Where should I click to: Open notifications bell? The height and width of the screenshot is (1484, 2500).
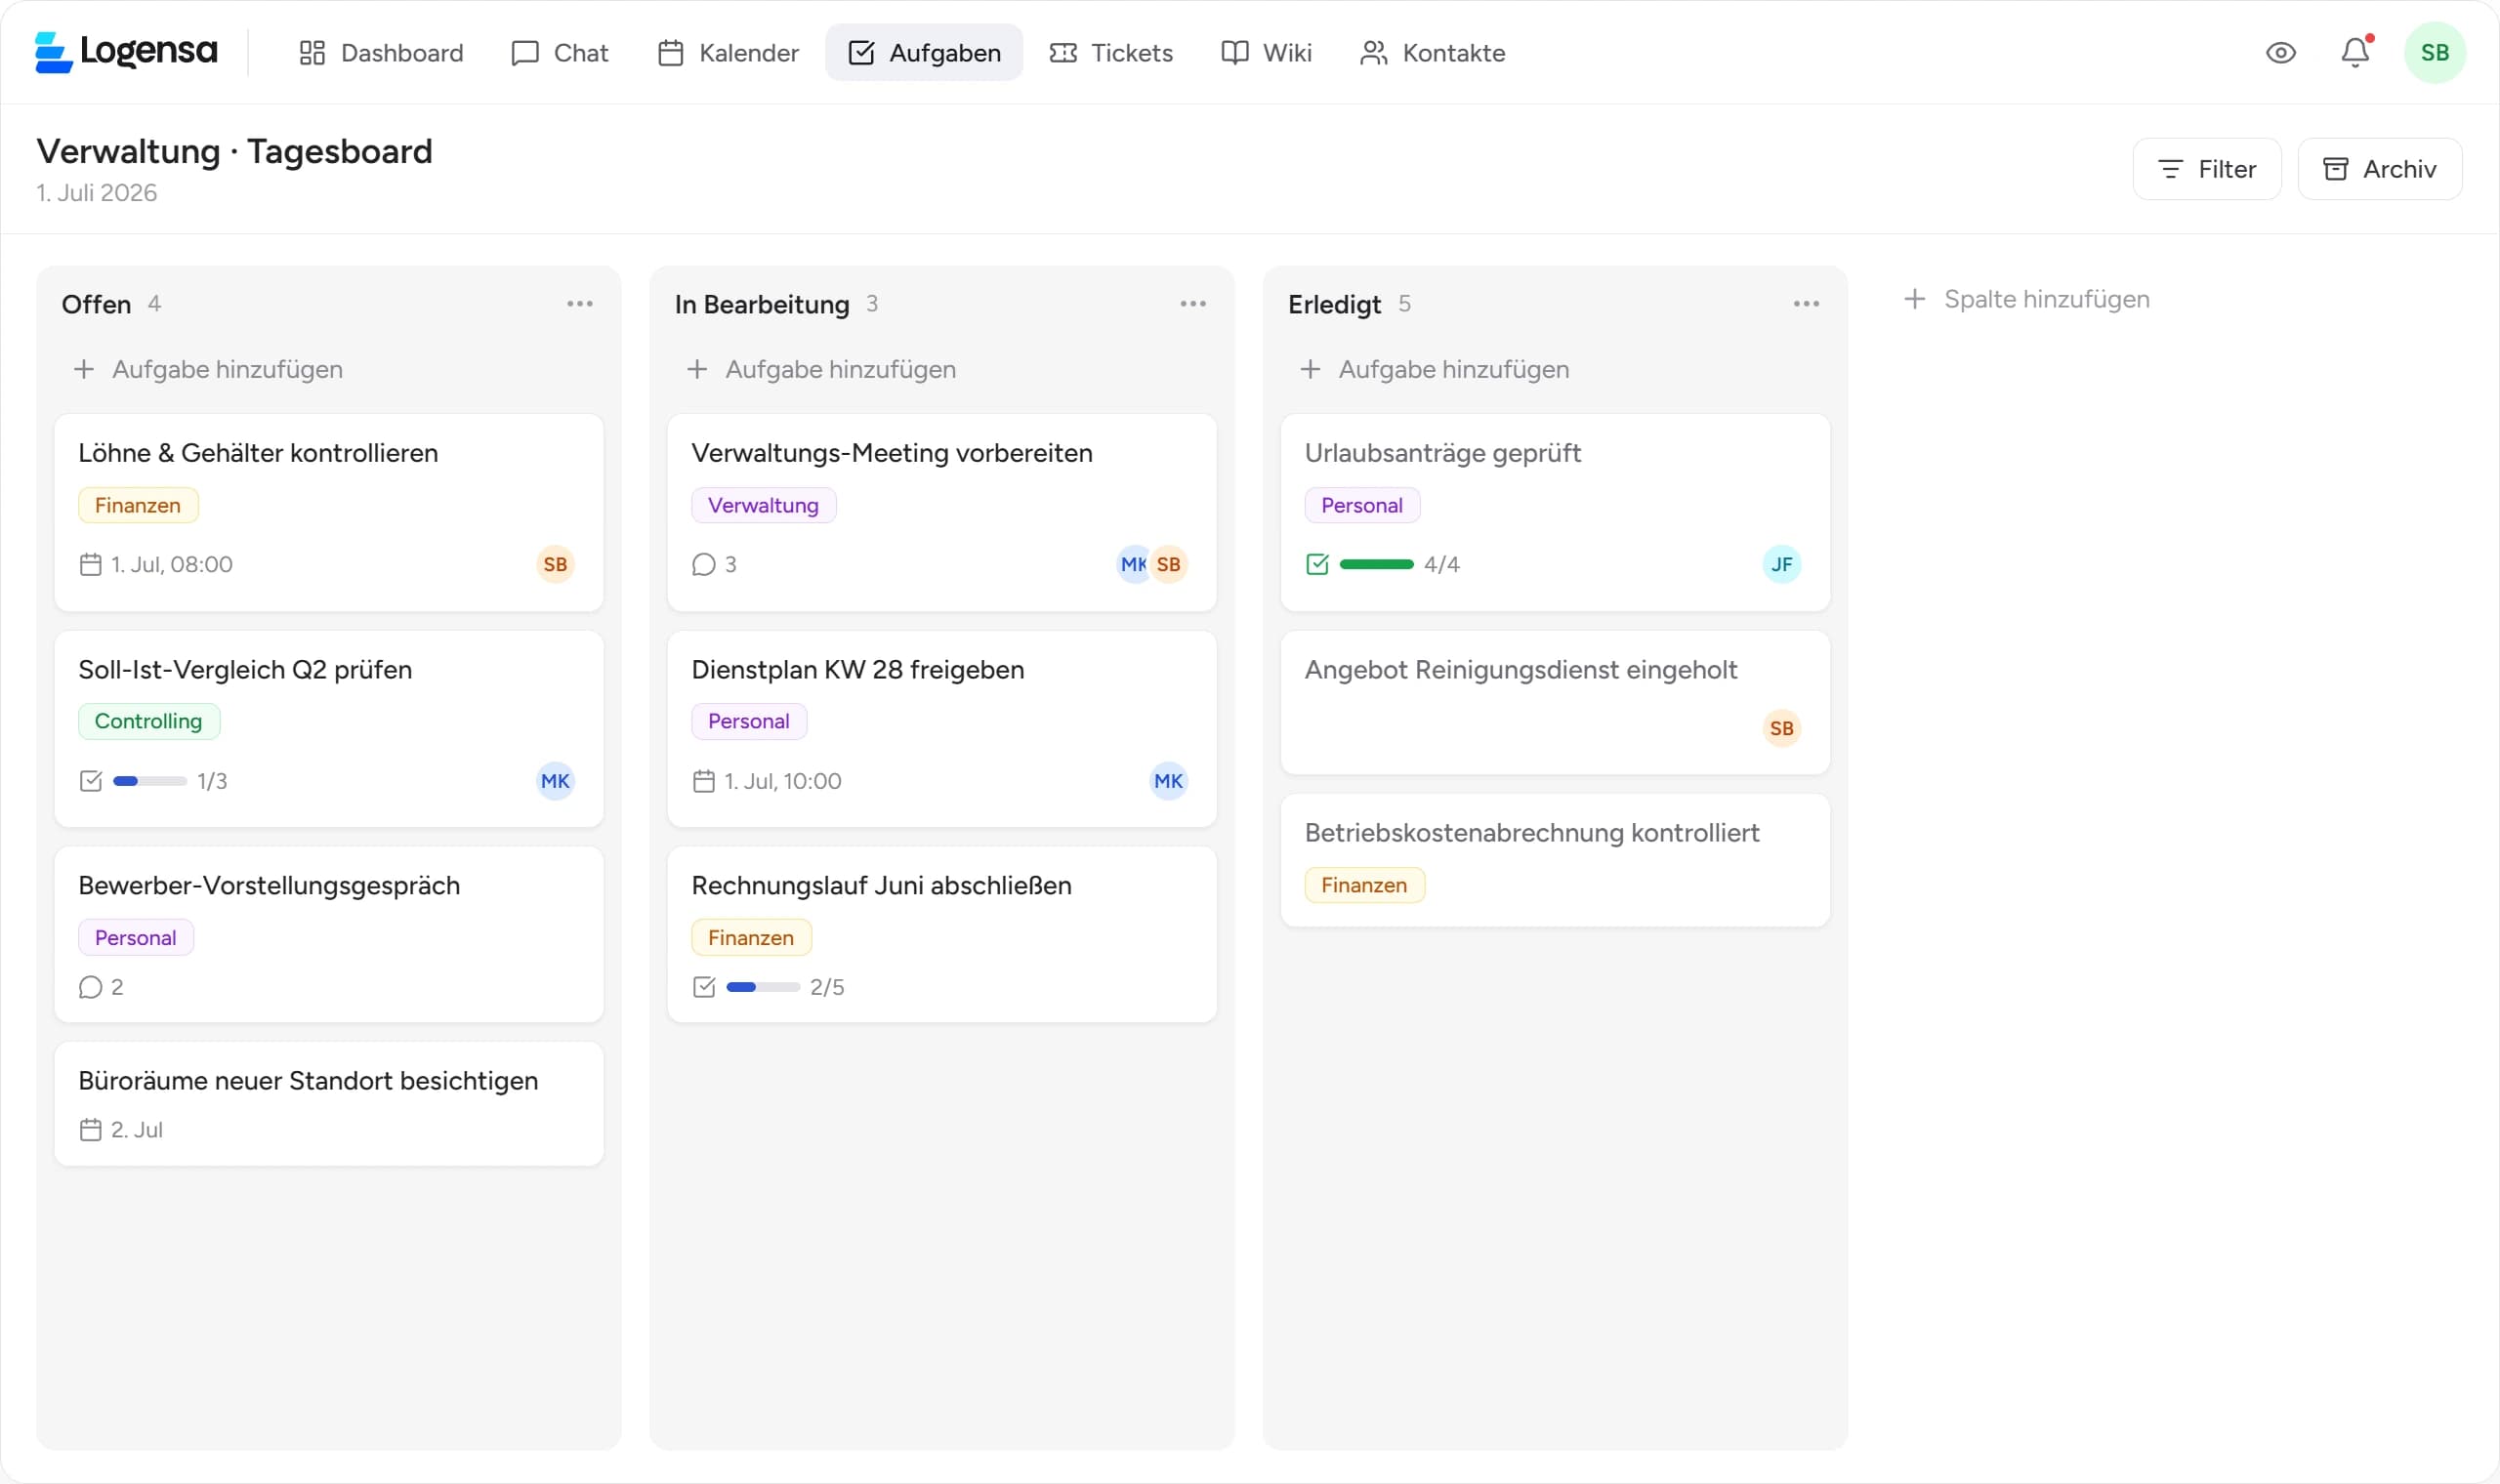click(x=2355, y=52)
